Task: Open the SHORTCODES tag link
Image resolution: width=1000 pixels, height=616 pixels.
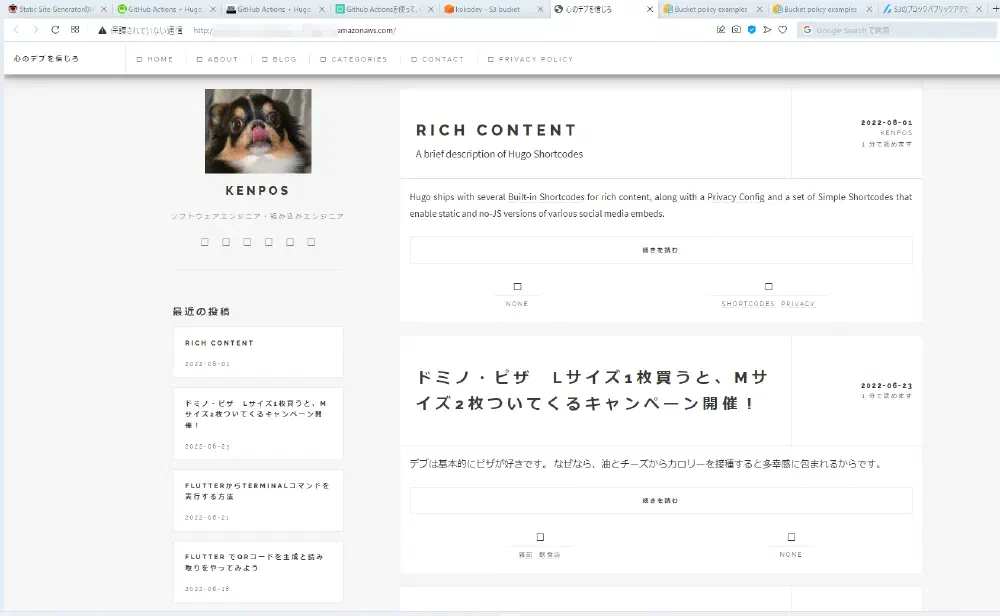Action: coord(748,304)
